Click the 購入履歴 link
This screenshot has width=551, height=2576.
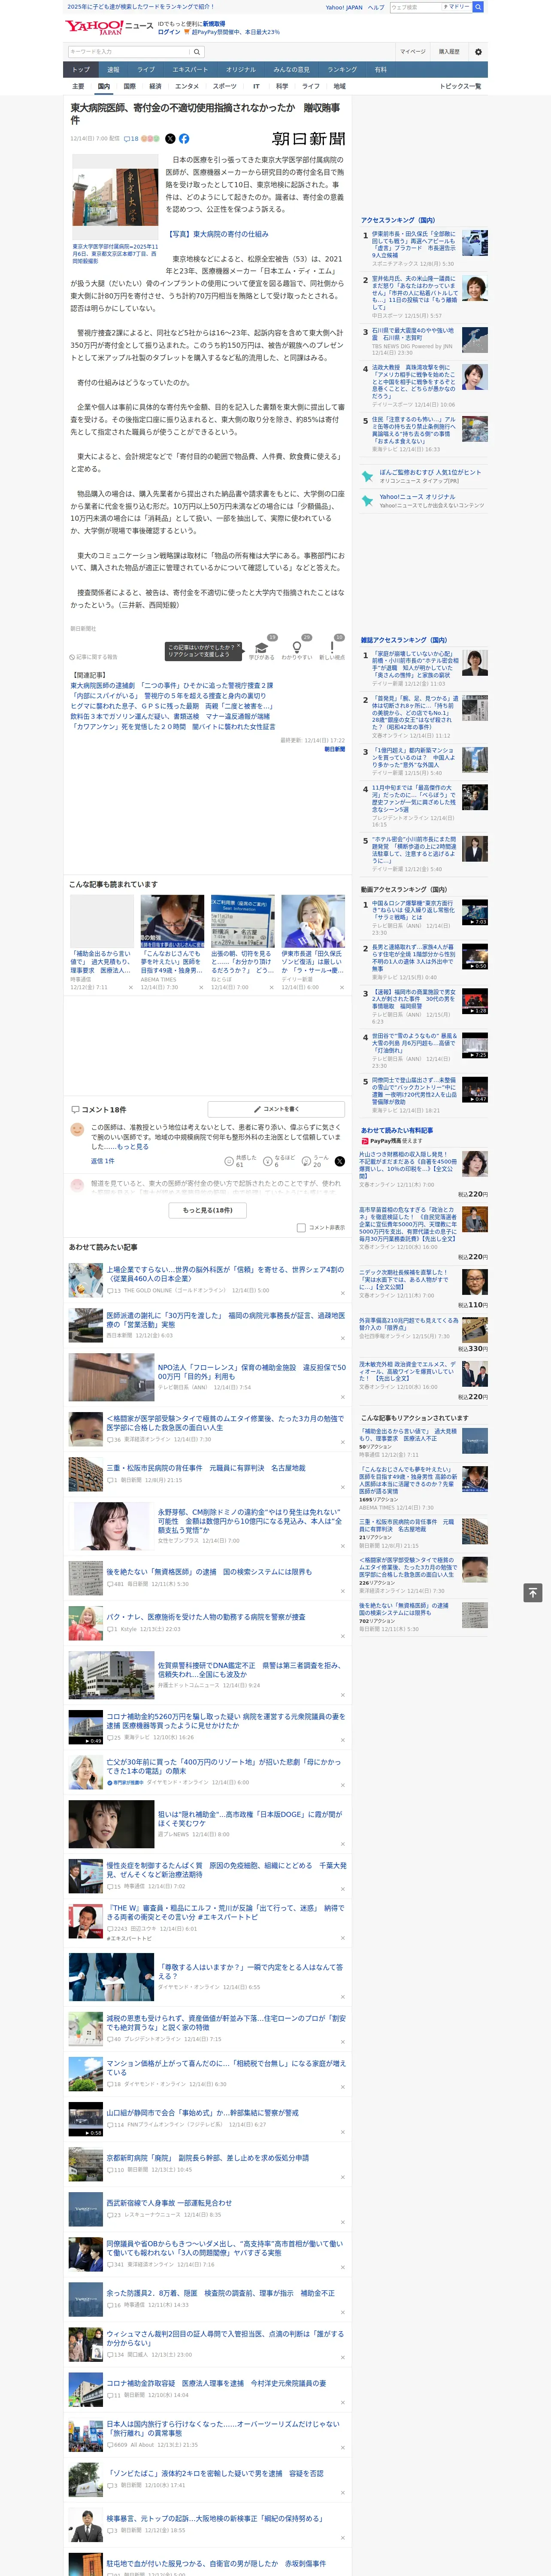tap(449, 51)
